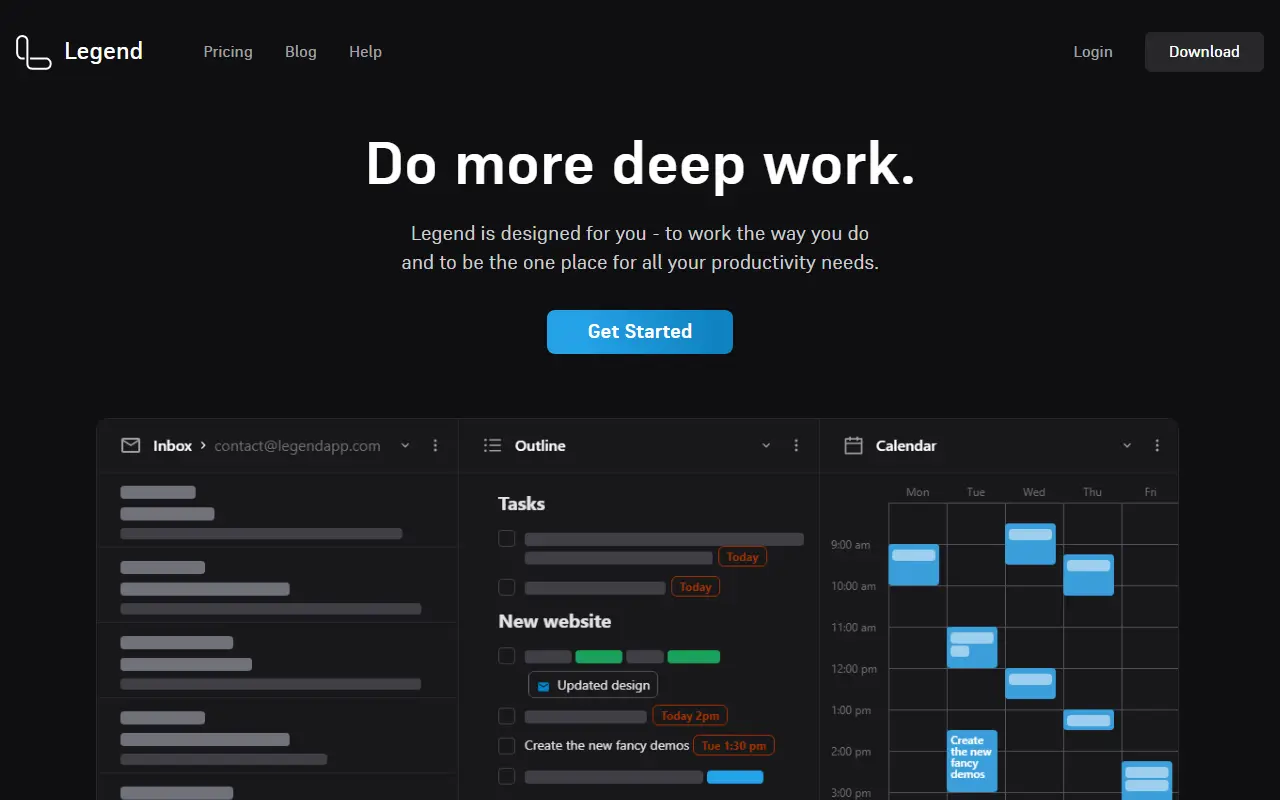Image resolution: width=1280 pixels, height=800 pixels.
Task: Click the '2:00 pm' time label
Action: [x=850, y=752]
